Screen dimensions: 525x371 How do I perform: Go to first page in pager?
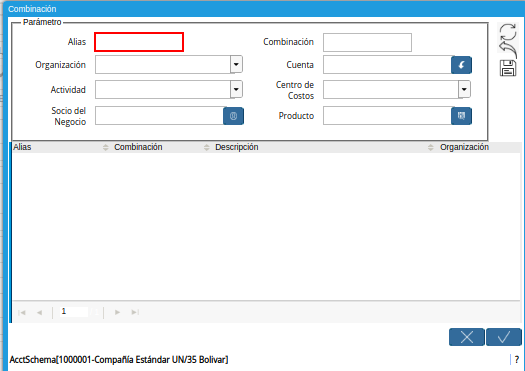tap(22, 312)
